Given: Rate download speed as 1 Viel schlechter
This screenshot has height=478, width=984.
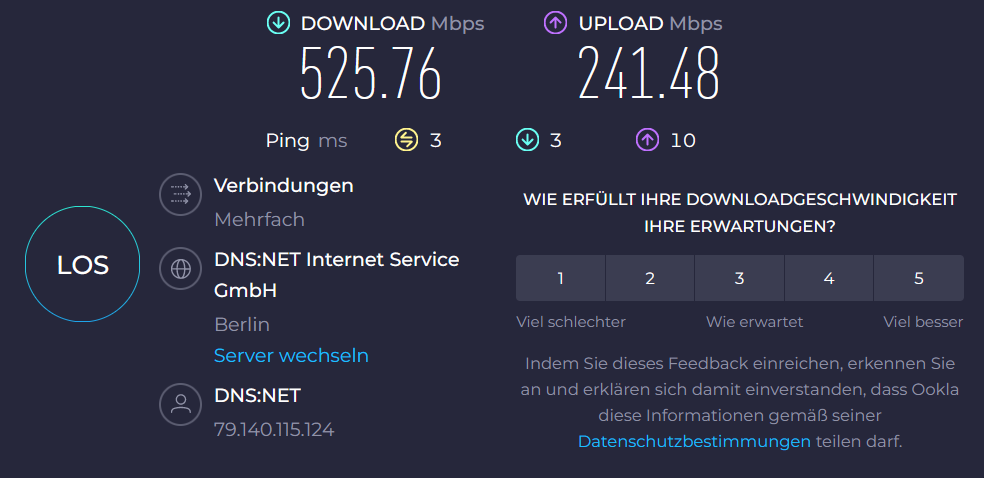Looking at the screenshot, I should click(560, 278).
